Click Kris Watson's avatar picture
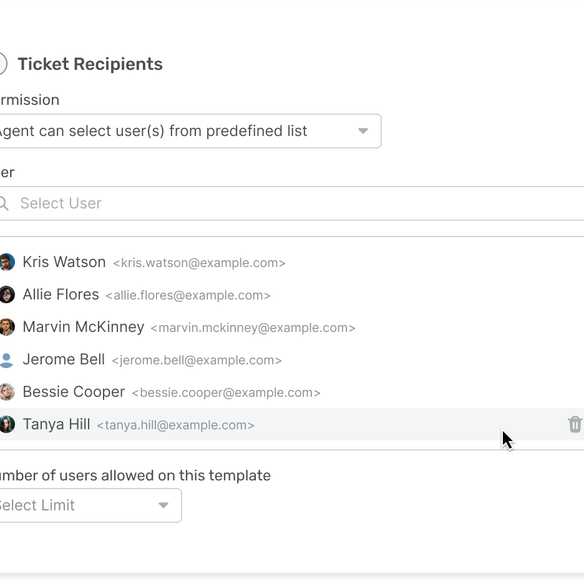Image resolution: width=584 pixels, height=584 pixels. (7, 262)
